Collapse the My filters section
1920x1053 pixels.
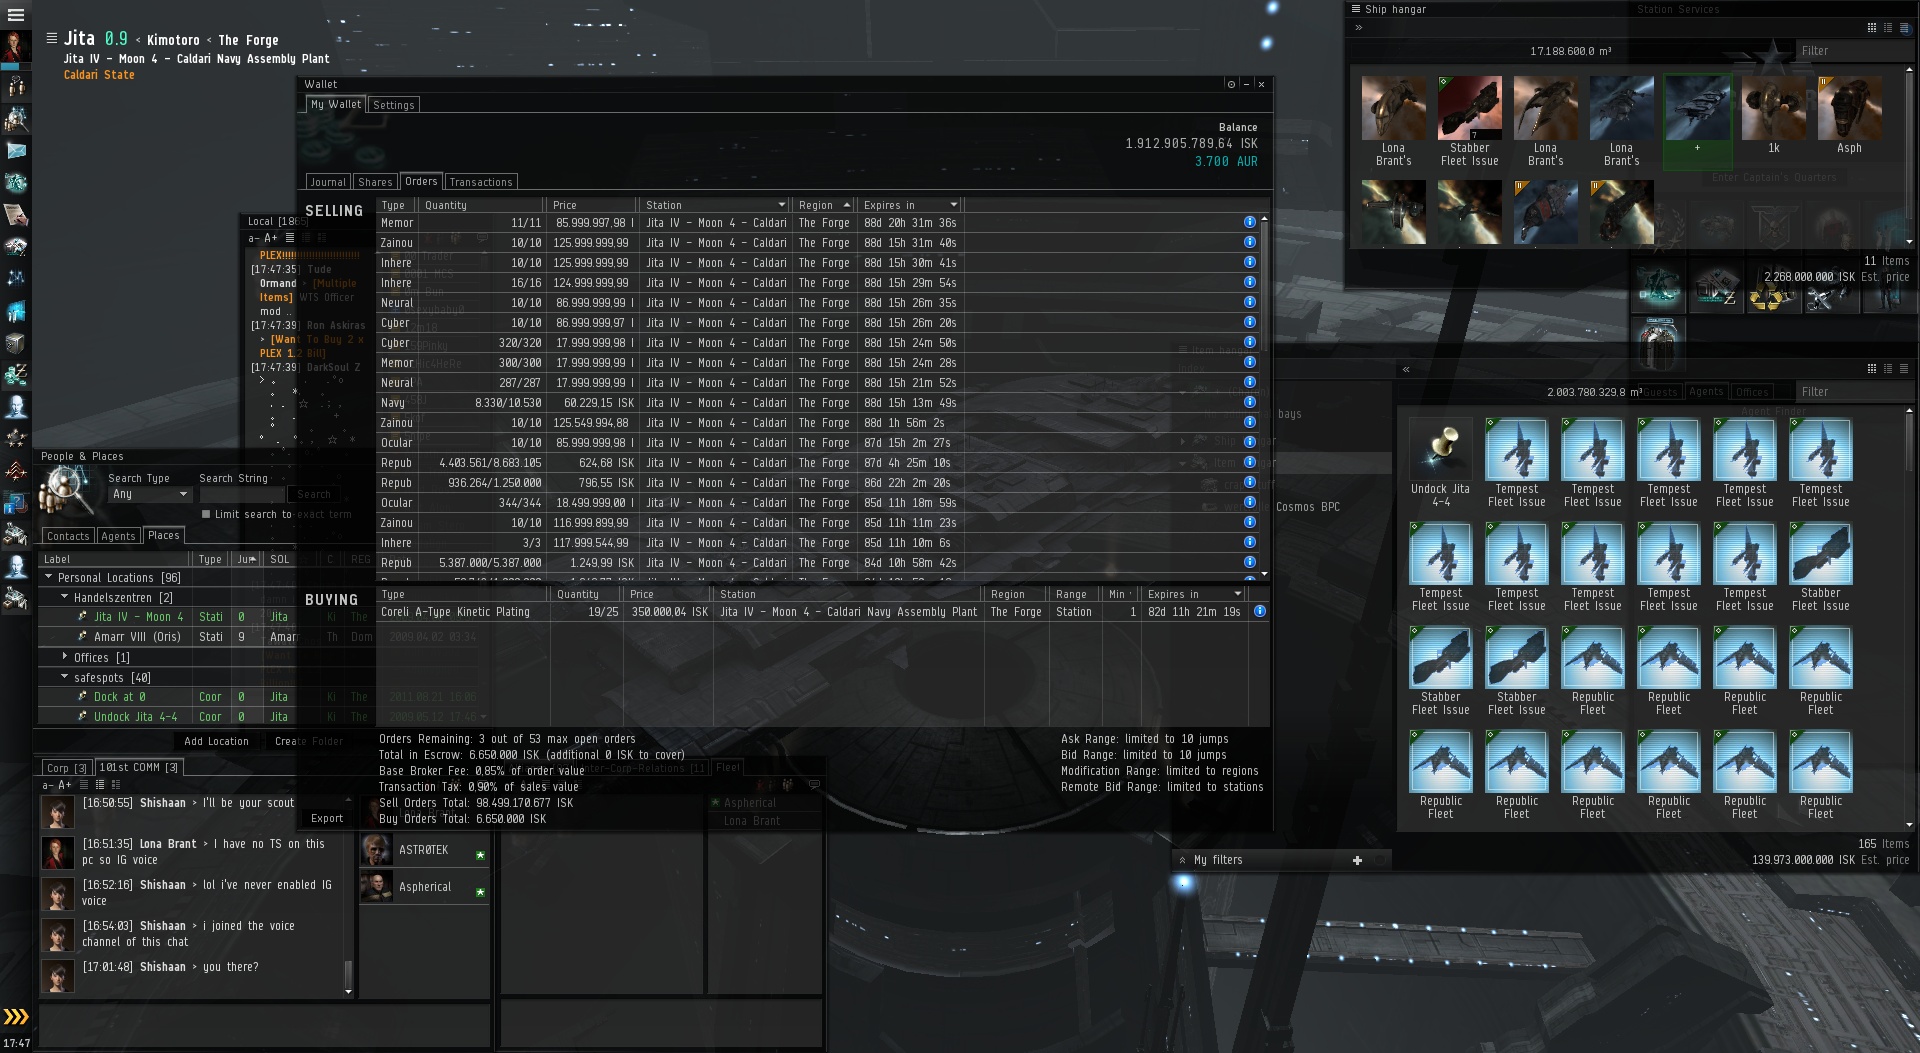coord(1183,860)
